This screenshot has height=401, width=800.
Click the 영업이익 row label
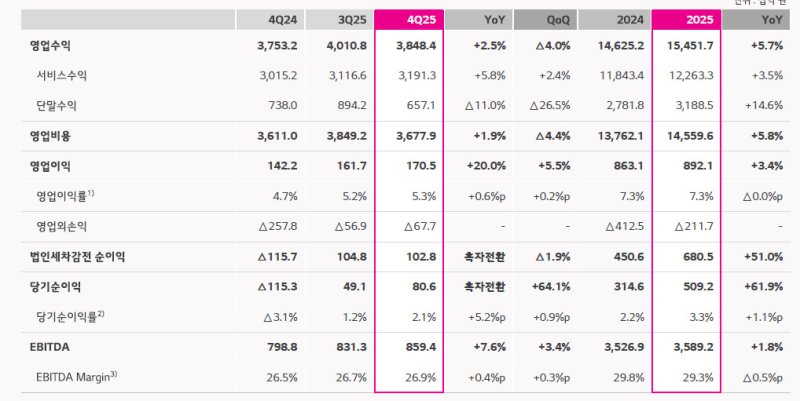(x=51, y=166)
